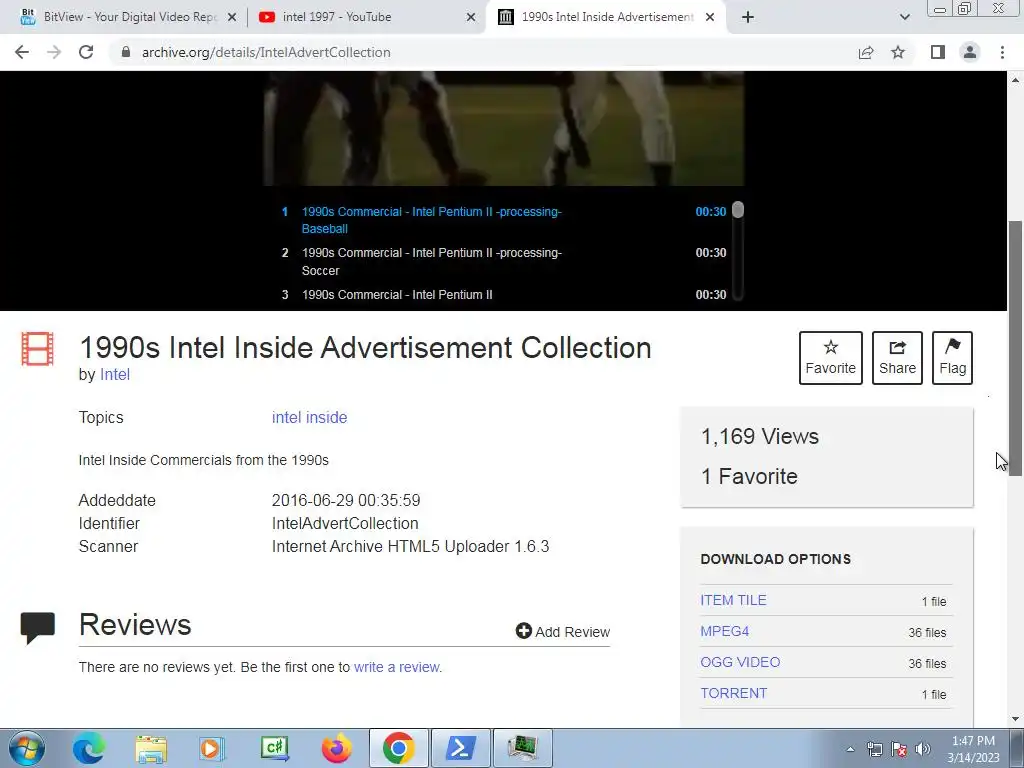Click the Chrome taskbar icon
This screenshot has height=768, width=1024.
[398, 748]
